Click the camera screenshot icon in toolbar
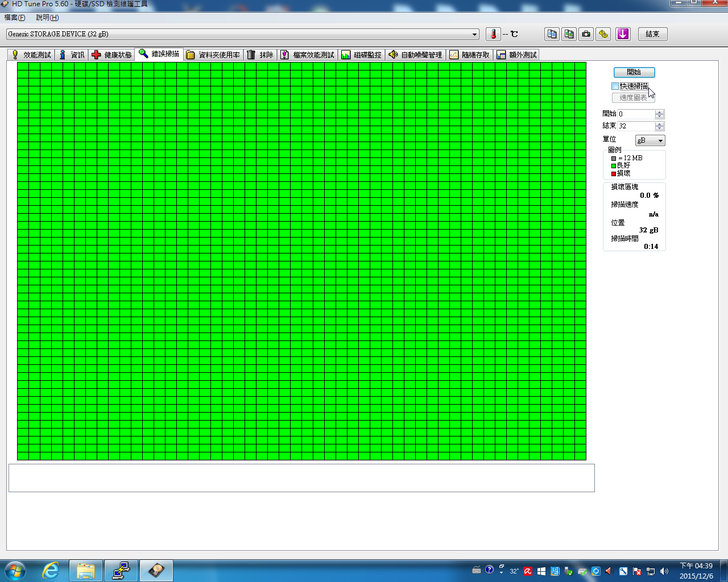The height and width of the screenshot is (582, 728). pos(586,33)
